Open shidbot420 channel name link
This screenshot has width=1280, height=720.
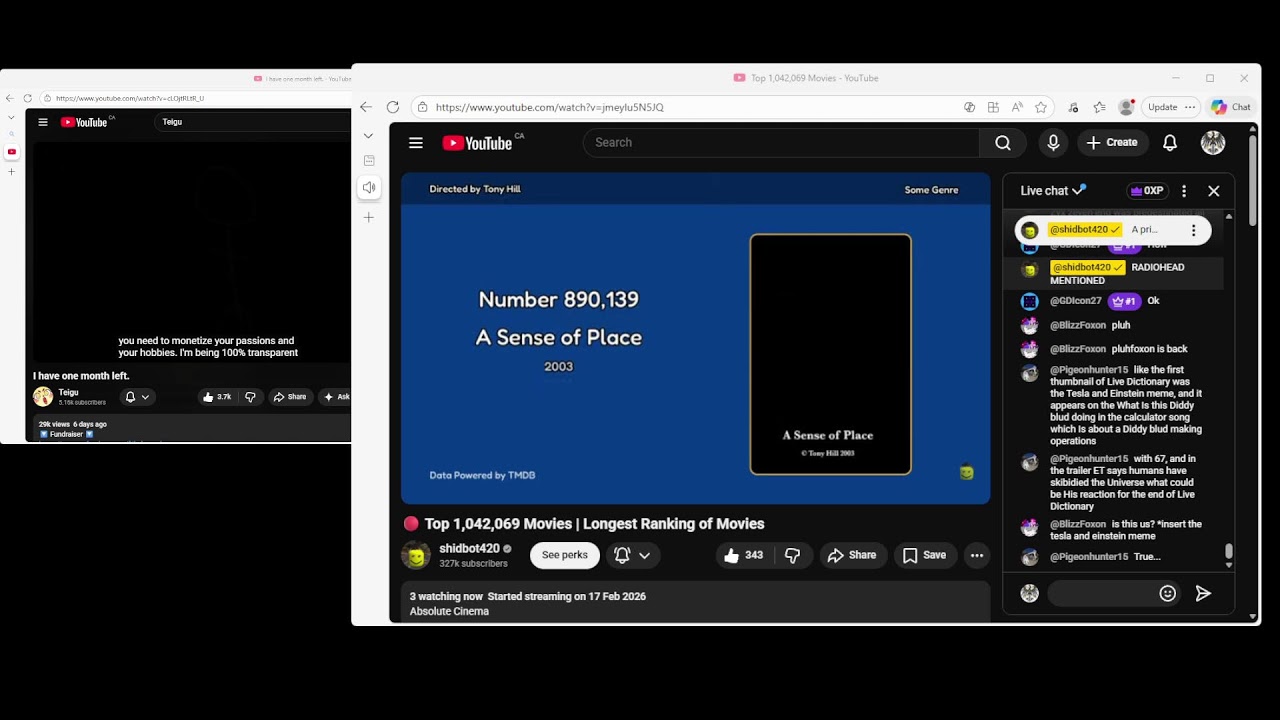click(469, 549)
